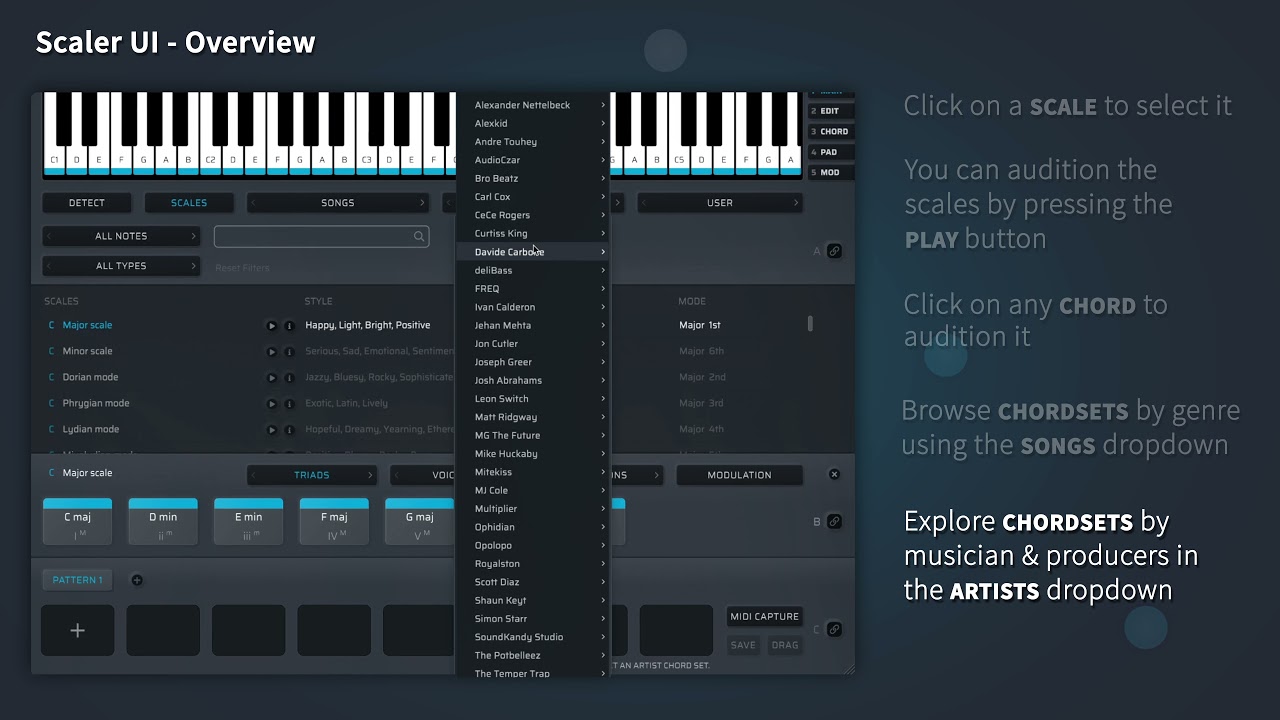Click next arrow on TRIADS selector

(x=370, y=475)
